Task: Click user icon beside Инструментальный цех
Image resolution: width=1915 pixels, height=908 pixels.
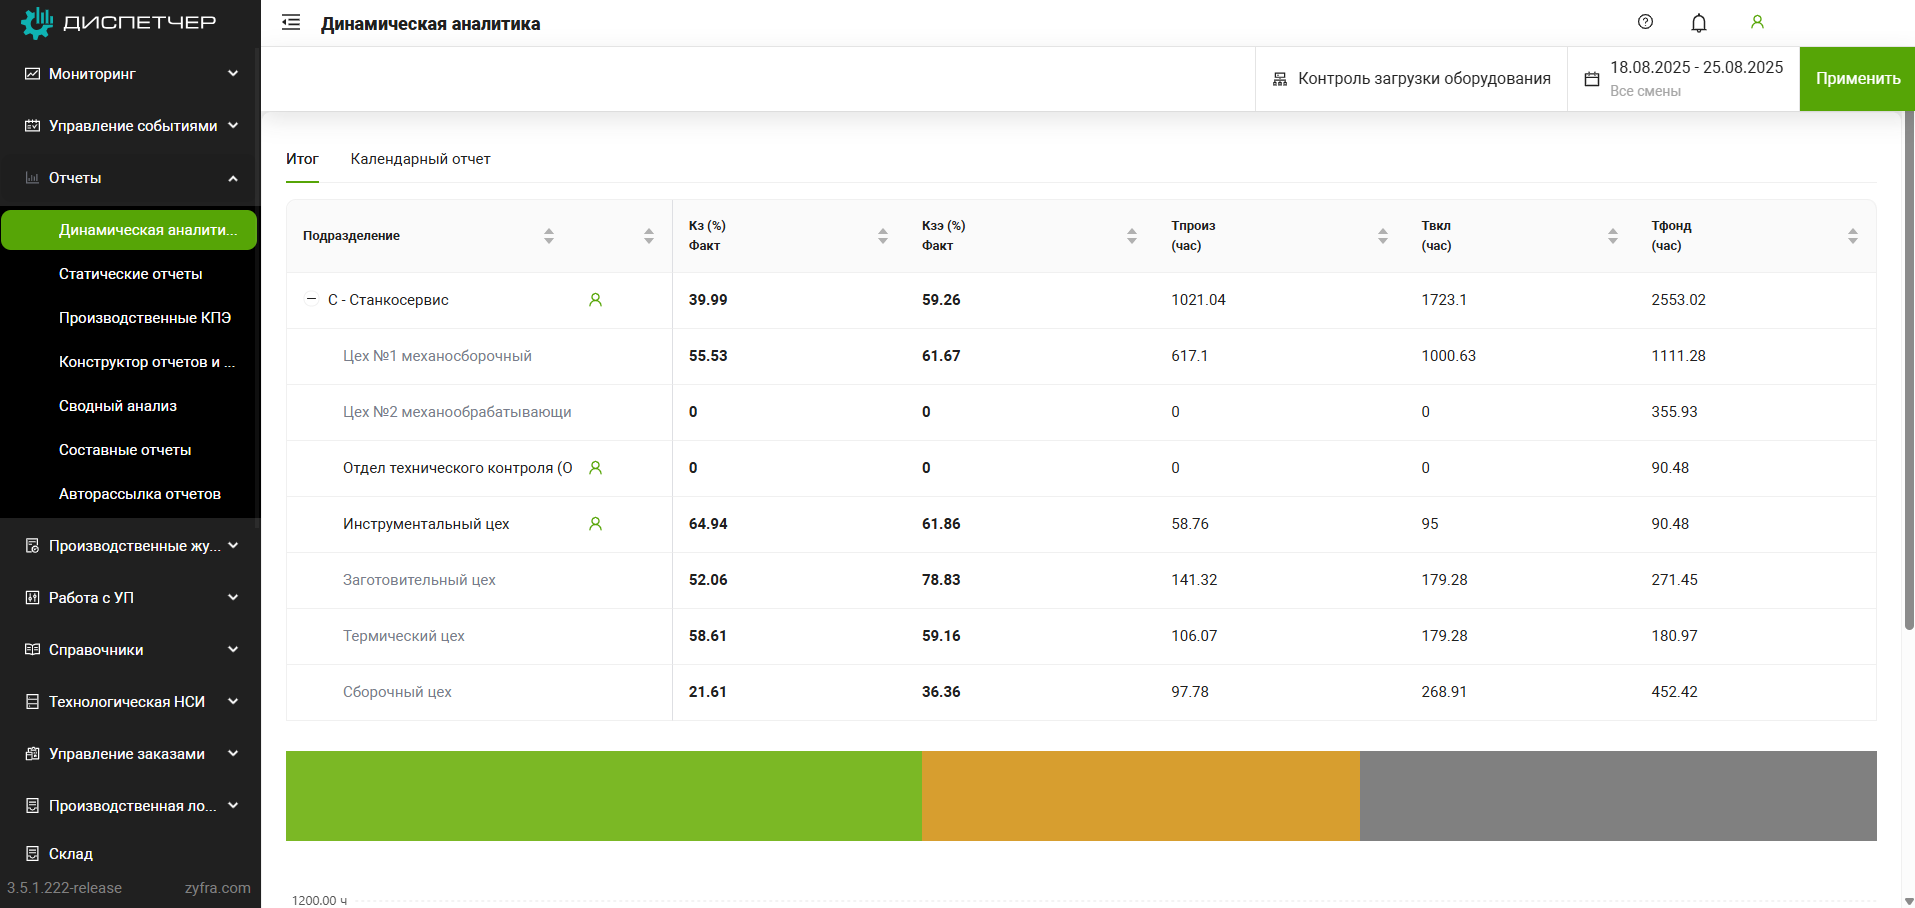Action: 595,524
